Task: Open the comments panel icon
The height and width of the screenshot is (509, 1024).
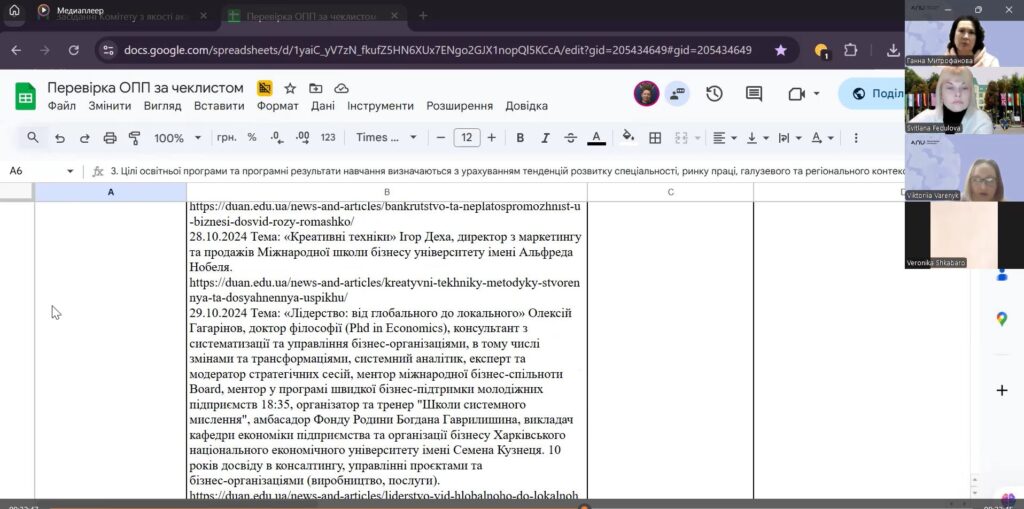Action: point(754,93)
